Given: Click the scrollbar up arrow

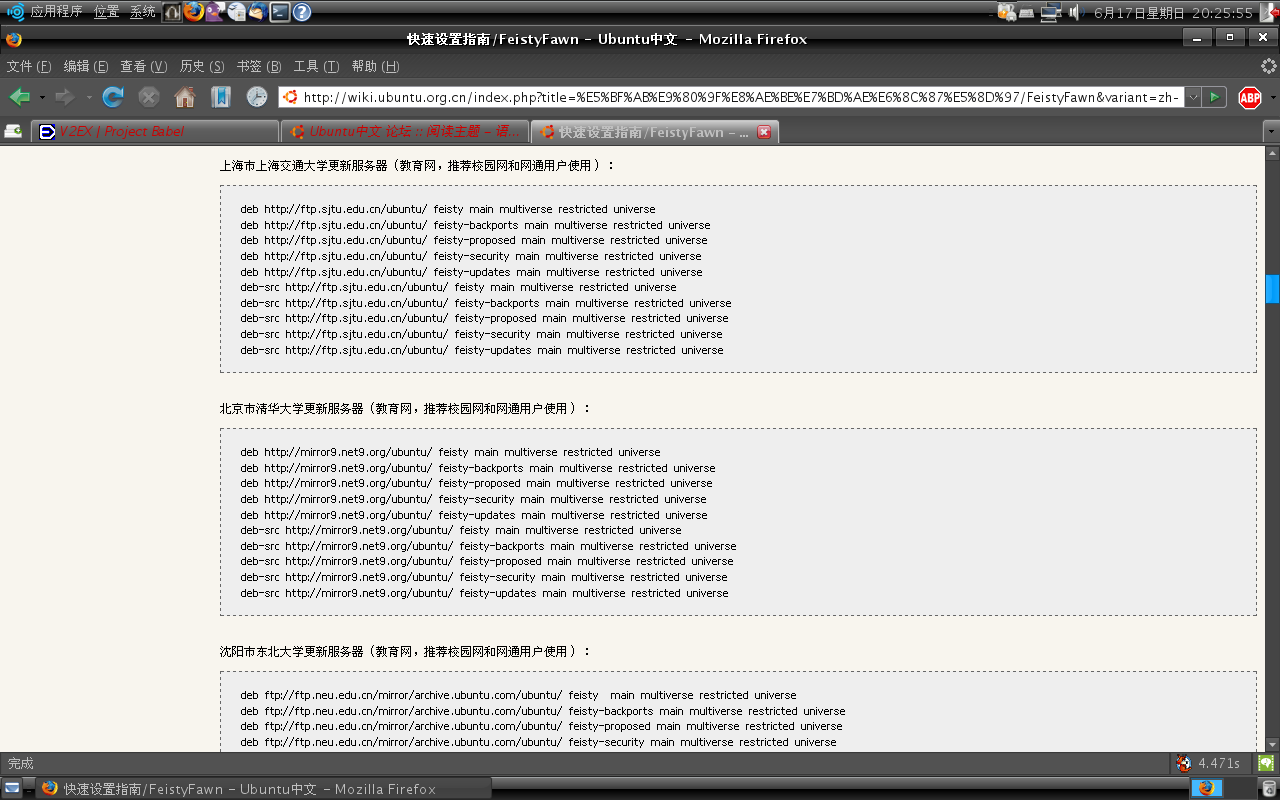Looking at the screenshot, I should [1272, 154].
